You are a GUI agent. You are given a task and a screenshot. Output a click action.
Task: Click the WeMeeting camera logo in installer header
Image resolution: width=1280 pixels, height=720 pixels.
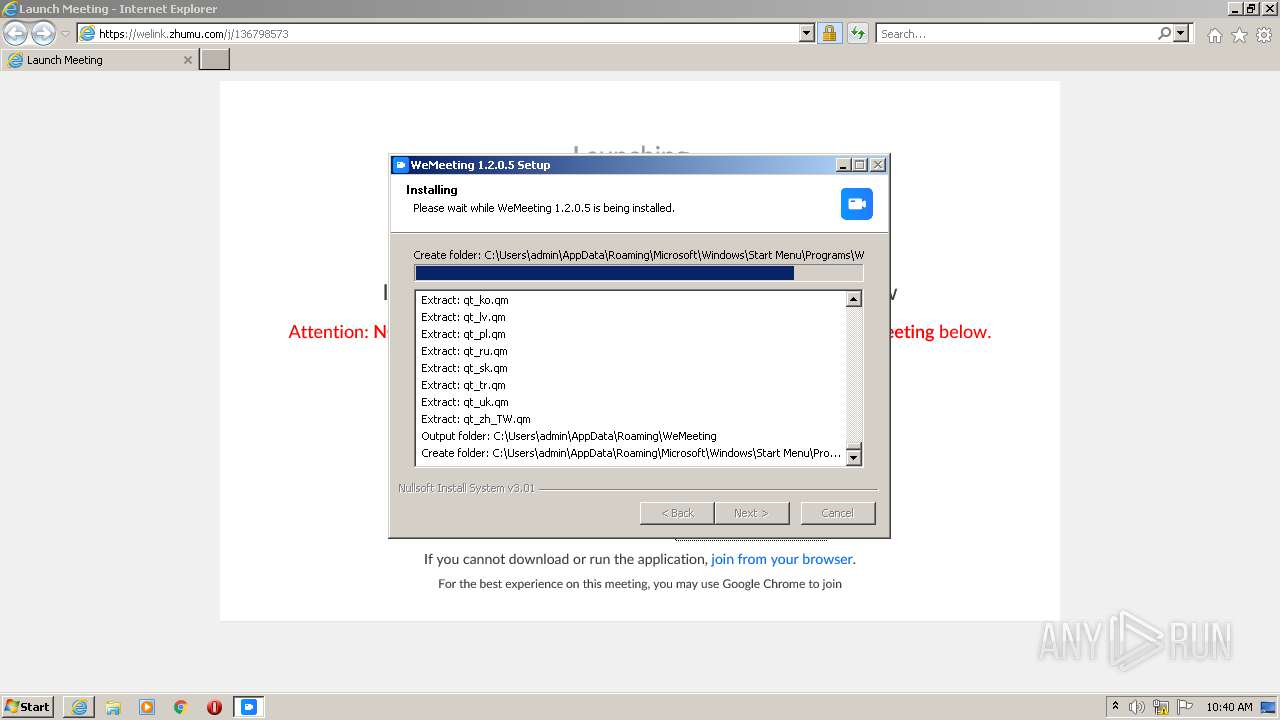click(x=857, y=204)
